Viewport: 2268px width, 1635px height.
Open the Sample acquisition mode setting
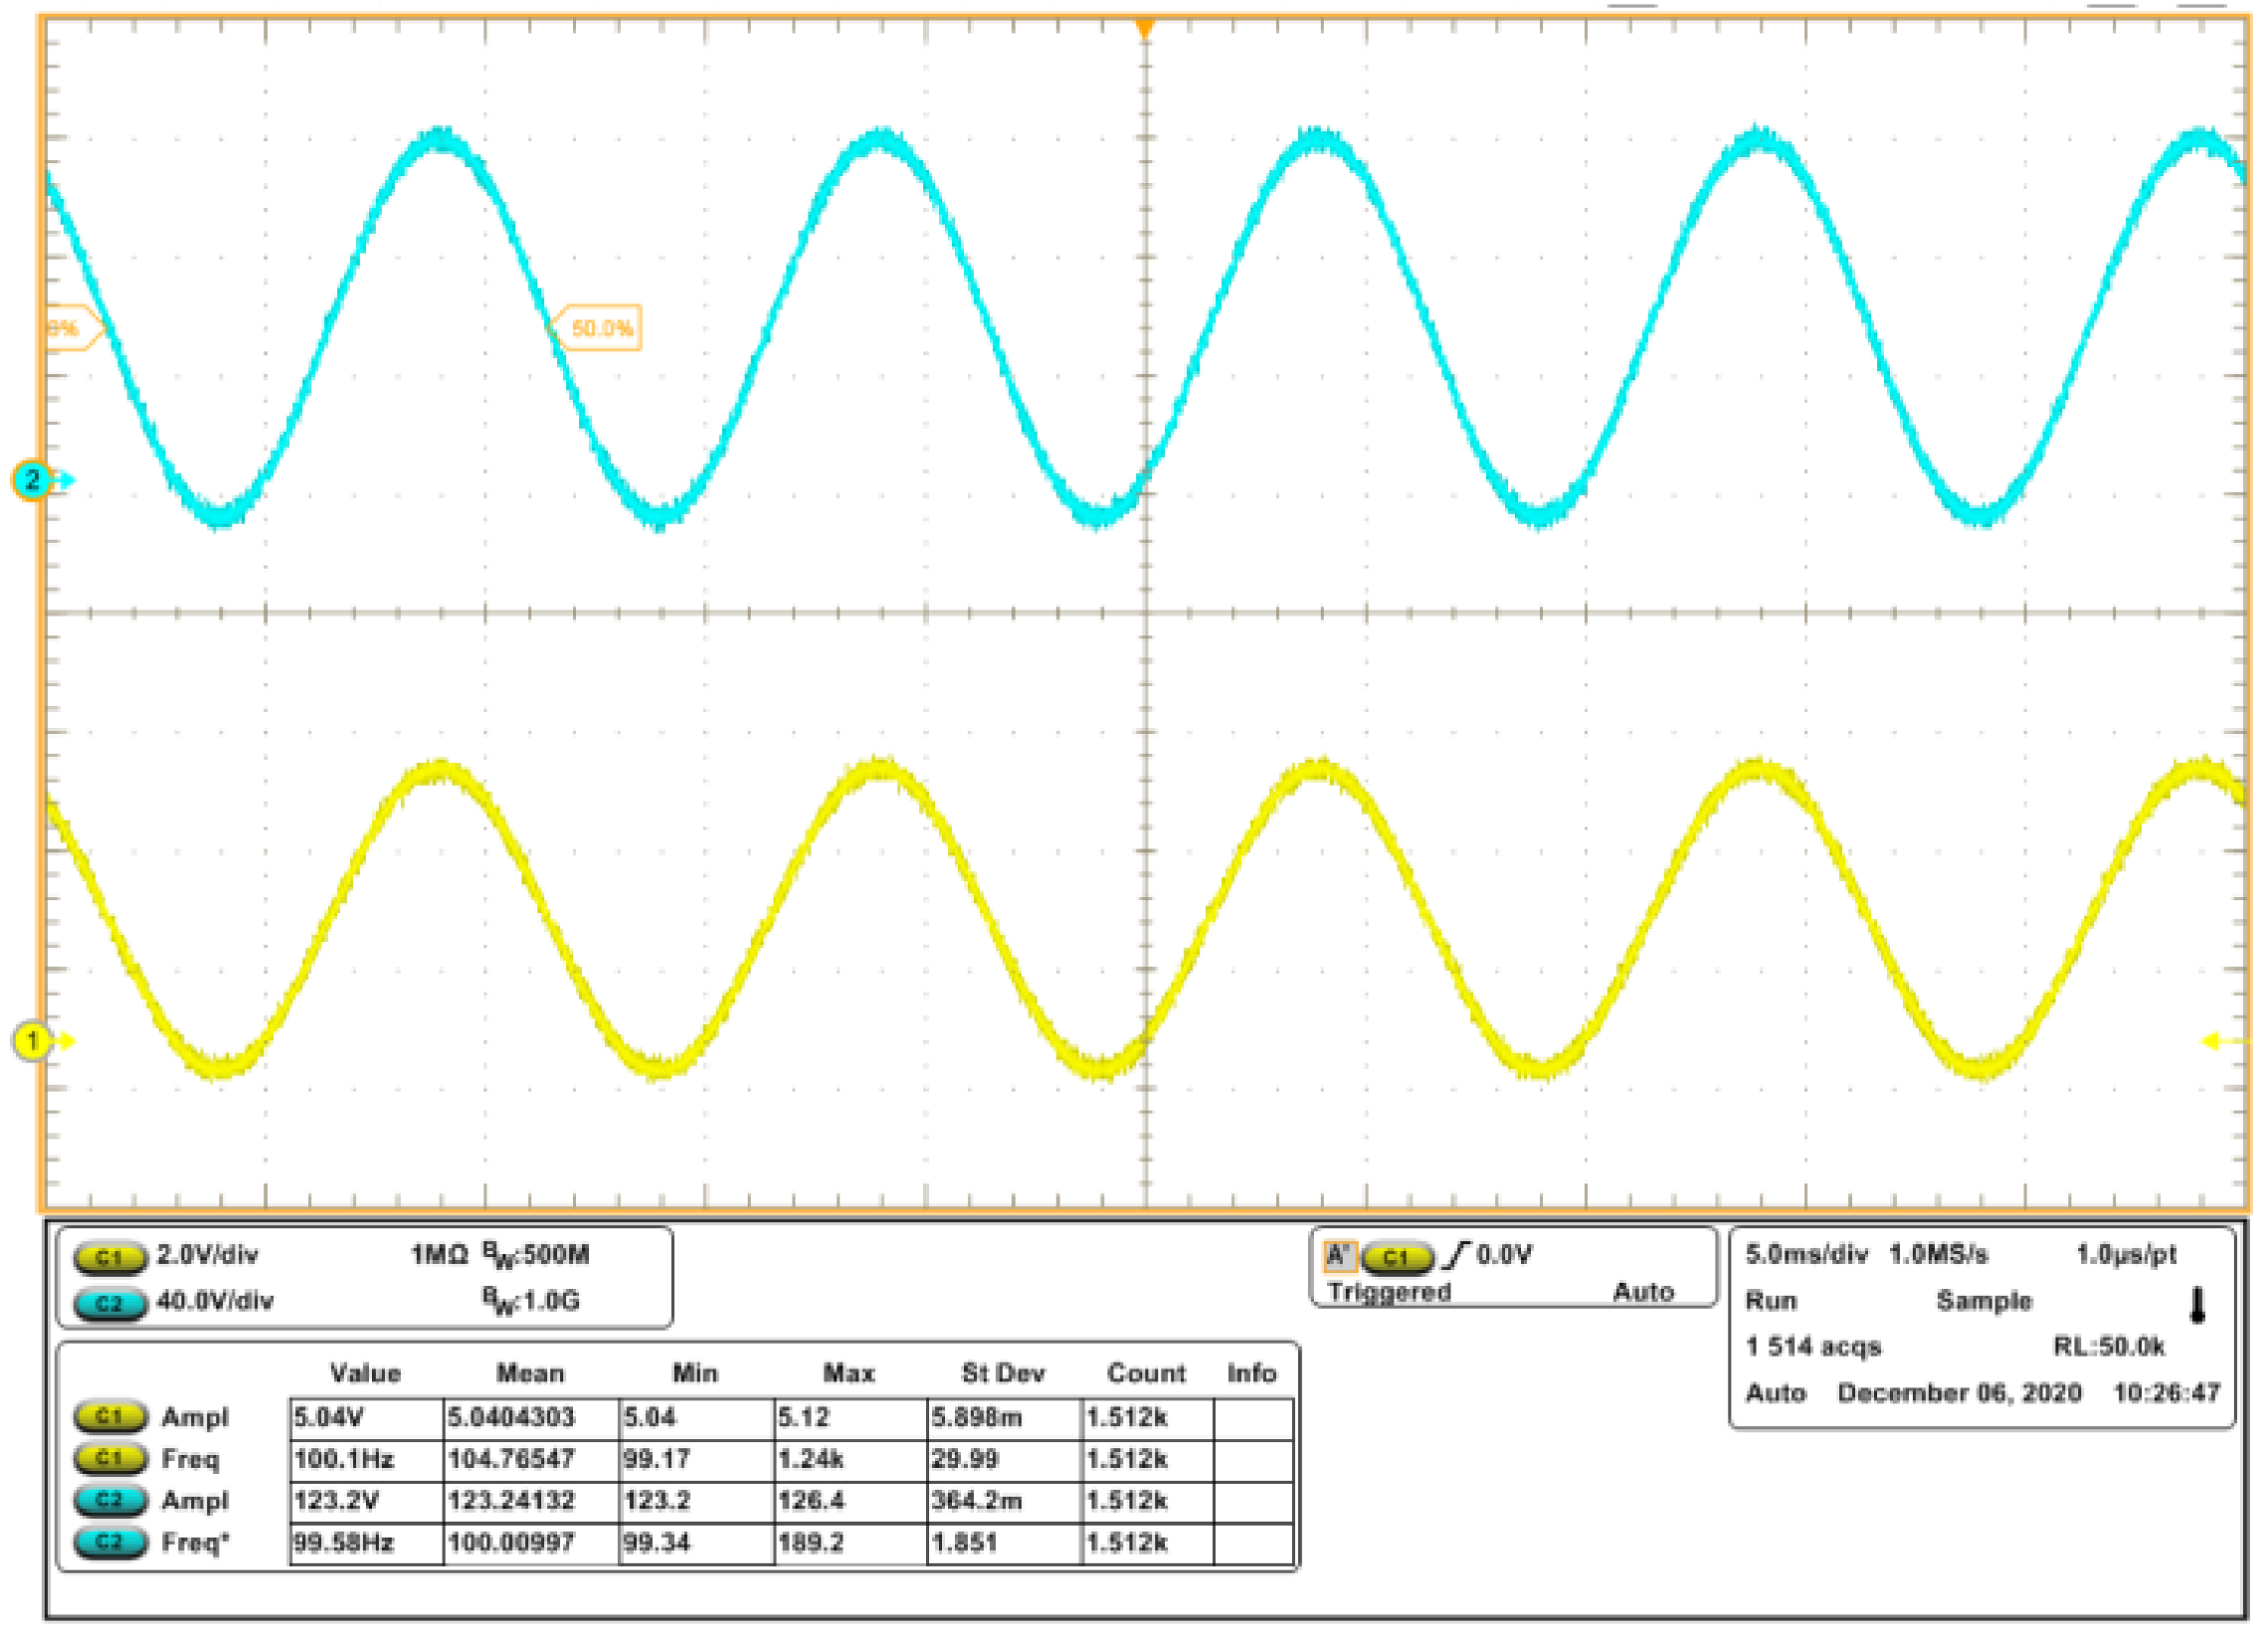[1984, 1301]
